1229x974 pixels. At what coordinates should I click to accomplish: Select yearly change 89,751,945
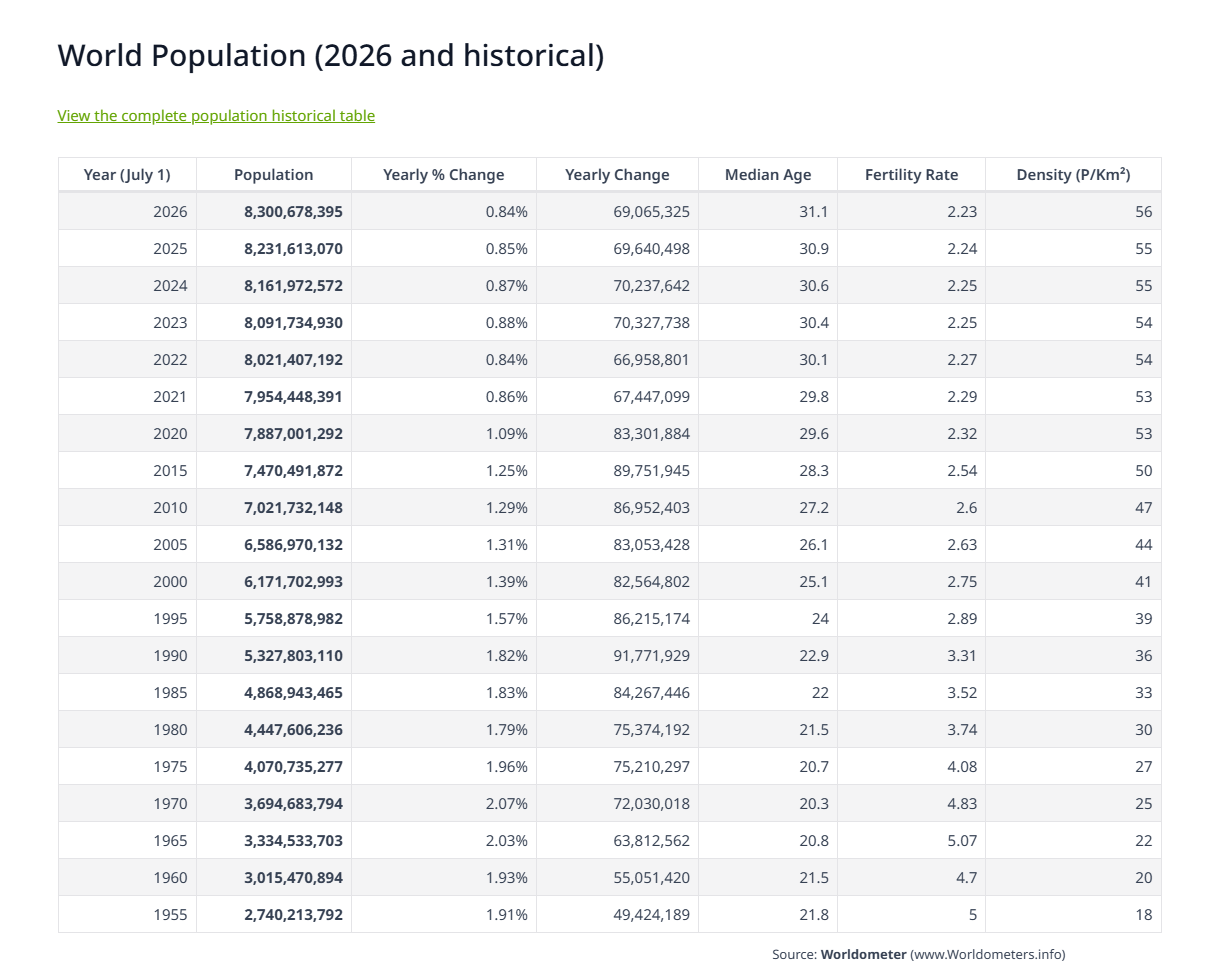pyautogui.click(x=651, y=470)
